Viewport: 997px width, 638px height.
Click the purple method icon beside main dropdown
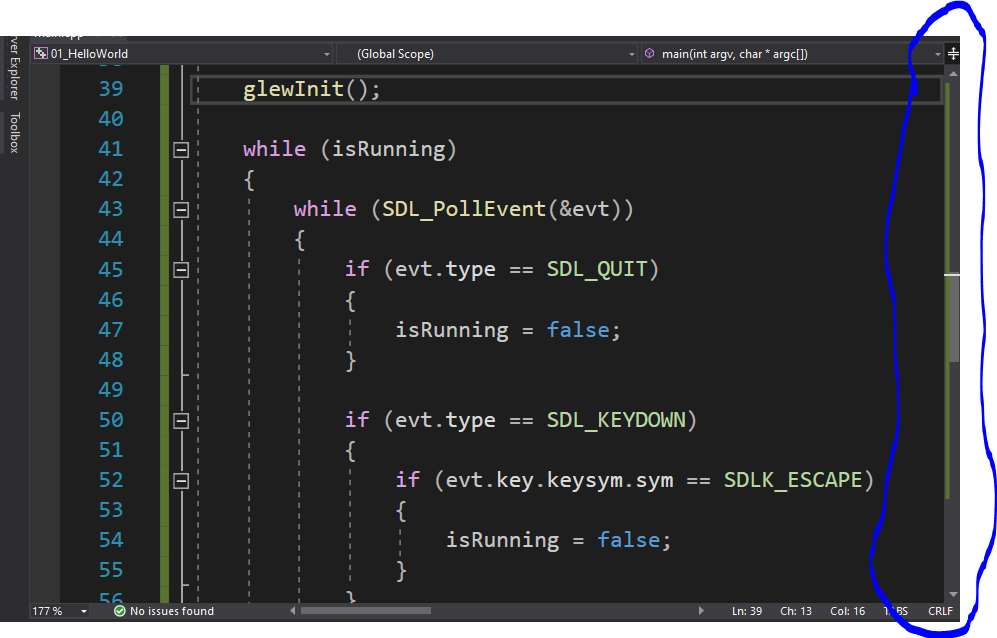click(651, 53)
